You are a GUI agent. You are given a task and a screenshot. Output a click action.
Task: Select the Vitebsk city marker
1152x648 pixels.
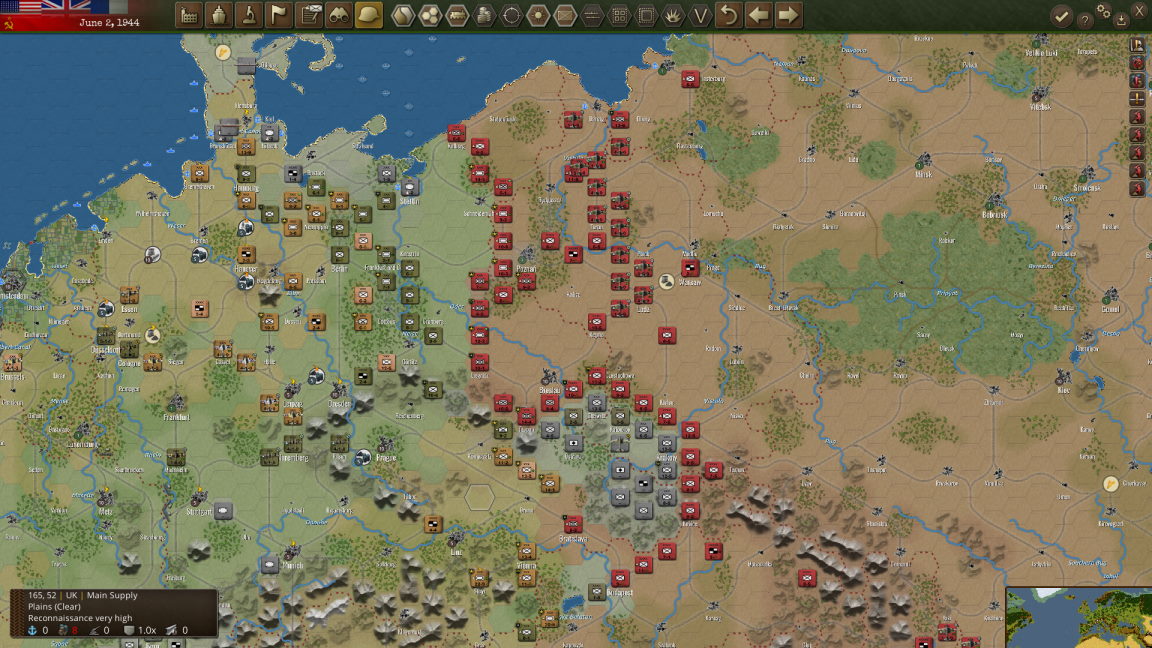[1040, 96]
